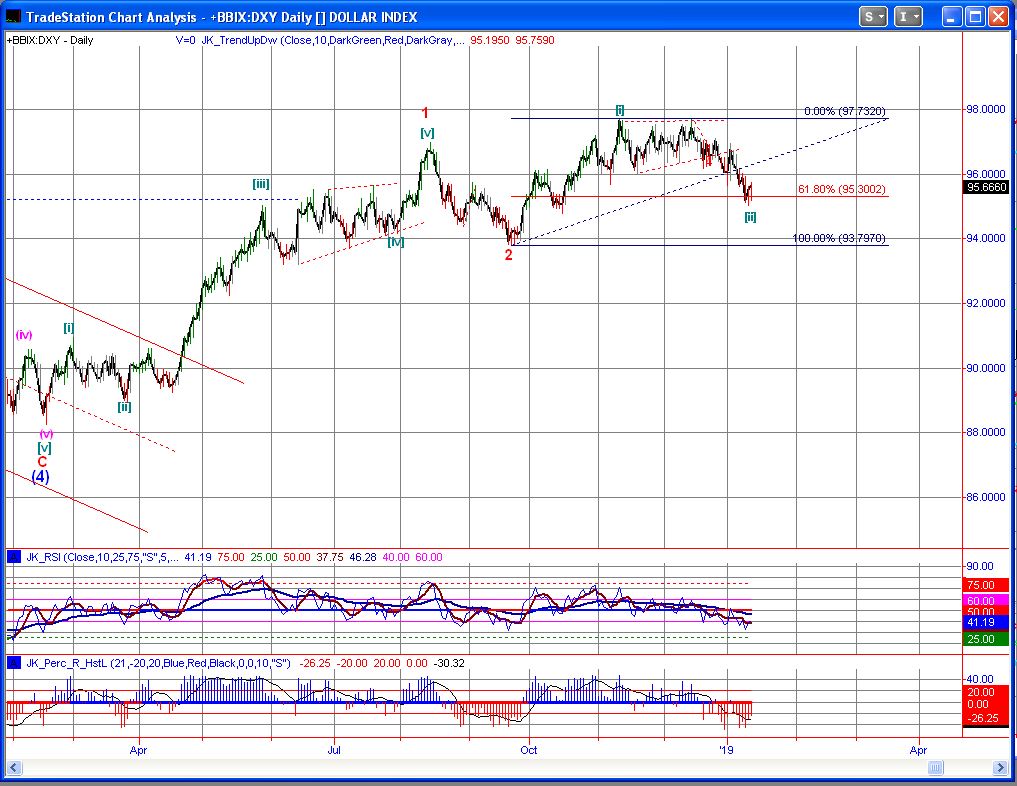Click the red wave '1' label
This screenshot has width=1017, height=786.
pyautogui.click(x=425, y=113)
